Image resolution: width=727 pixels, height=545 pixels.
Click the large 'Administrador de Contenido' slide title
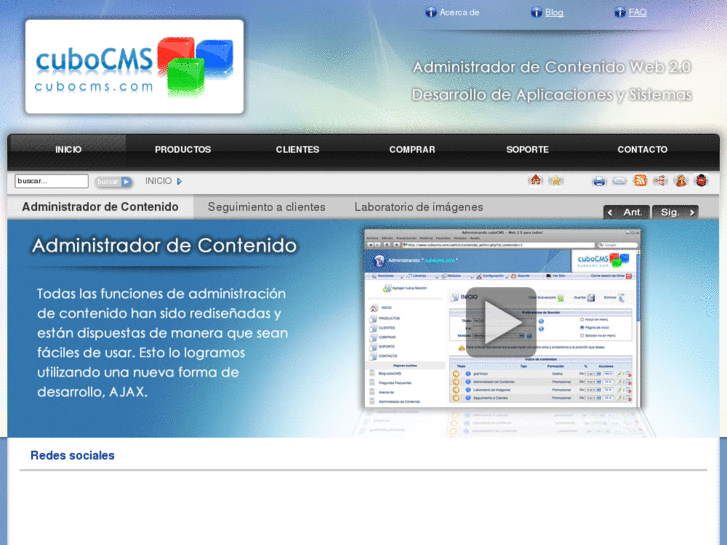(164, 245)
